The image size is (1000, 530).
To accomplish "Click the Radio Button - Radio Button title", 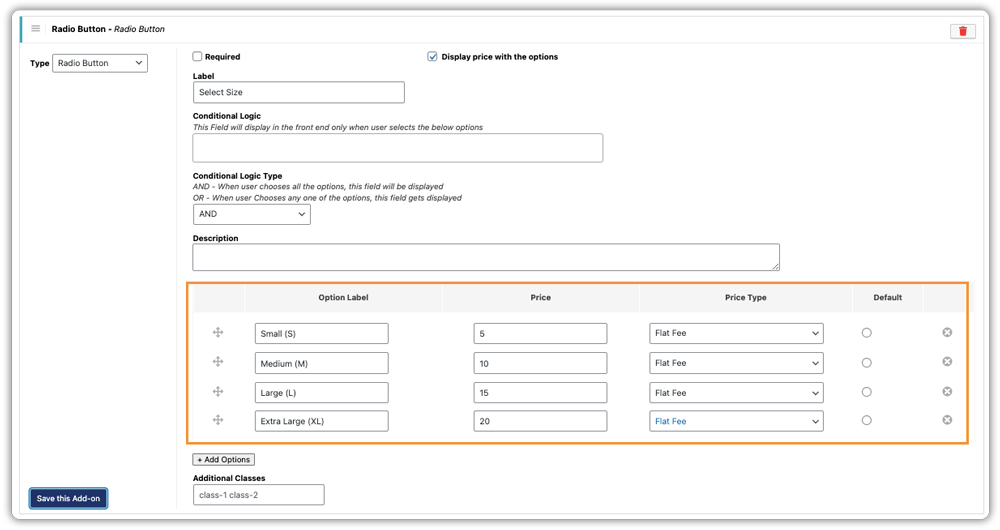I will [x=108, y=29].
